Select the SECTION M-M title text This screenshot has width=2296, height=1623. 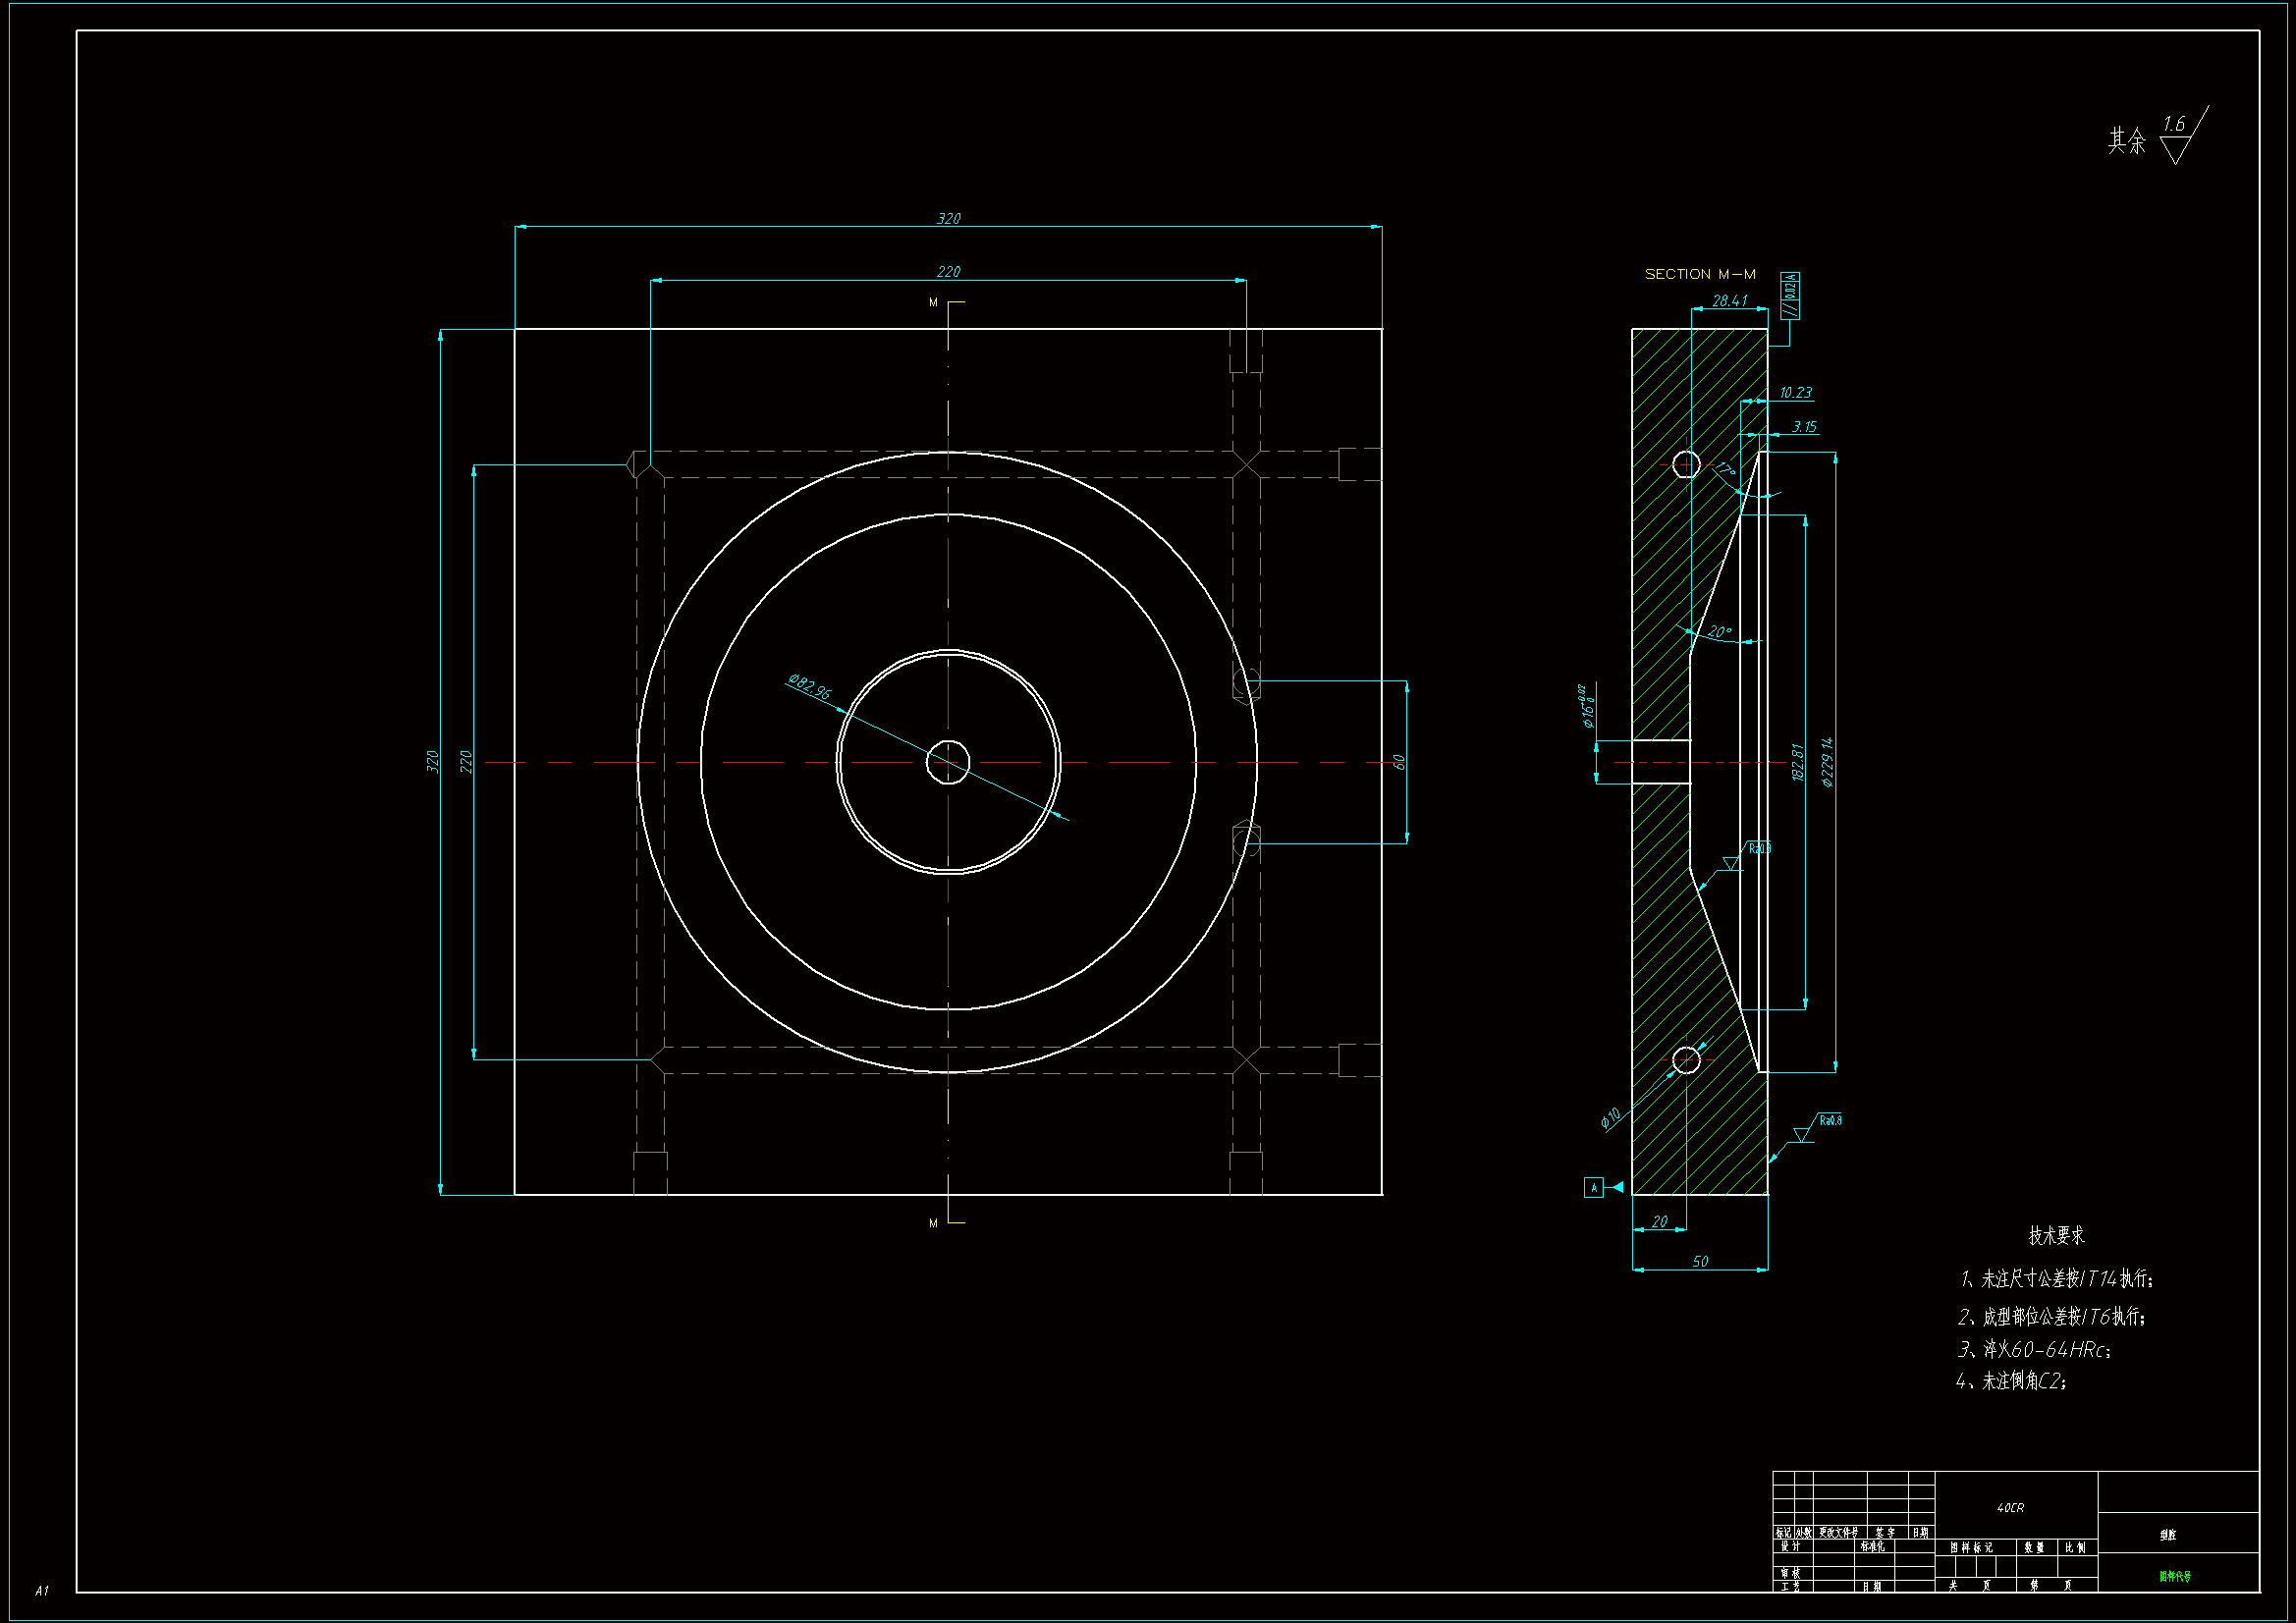click(x=1700, y=274)
